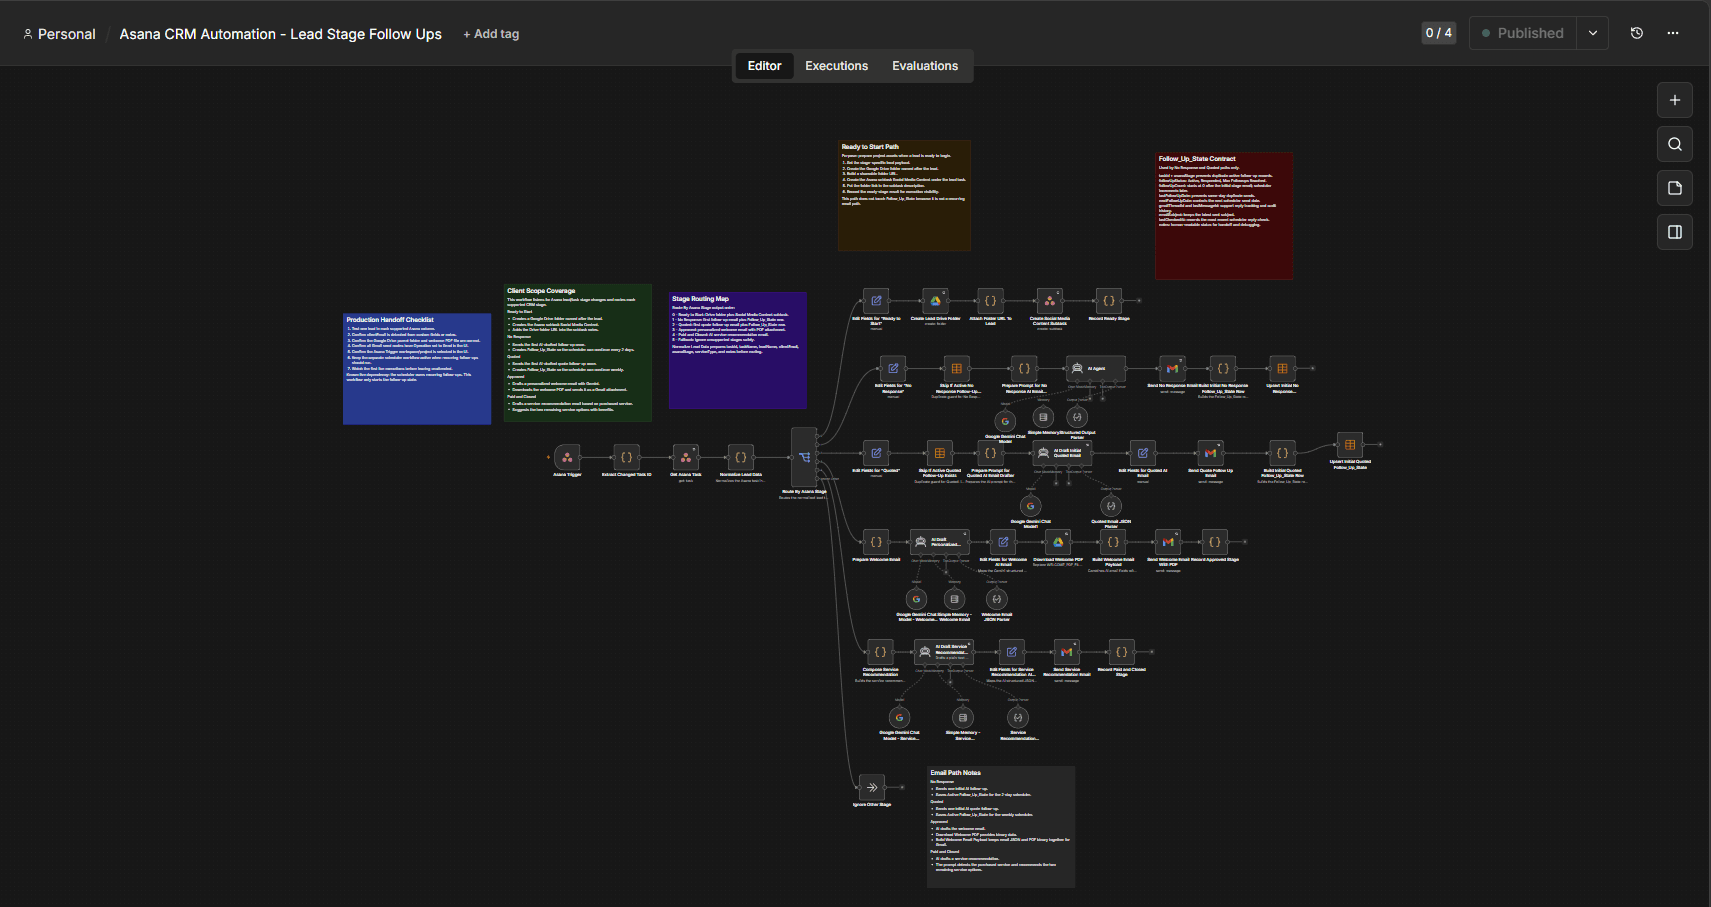The width and height of the screenshot is (1711, 907).
Task: Select the Send Welcome Email With PDF node
Action: click(1168, 542)
